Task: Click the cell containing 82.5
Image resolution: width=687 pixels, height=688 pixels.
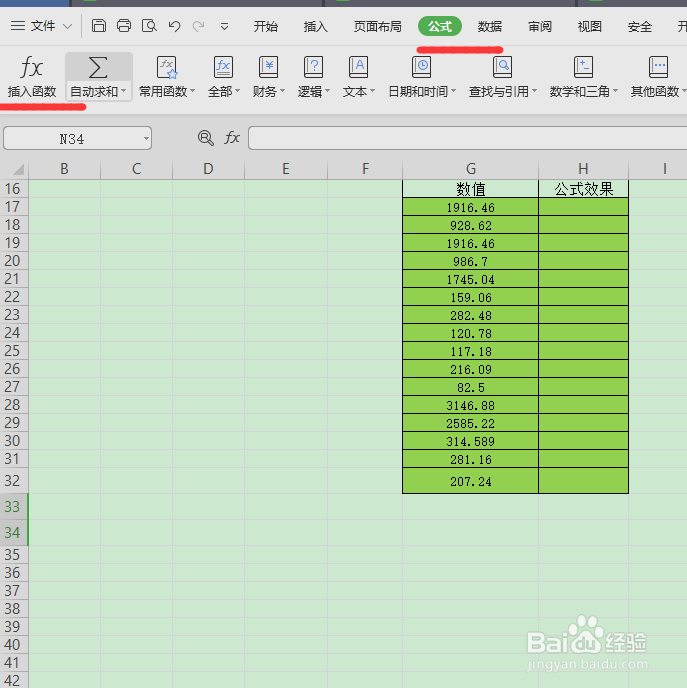Action: point(470,387)
